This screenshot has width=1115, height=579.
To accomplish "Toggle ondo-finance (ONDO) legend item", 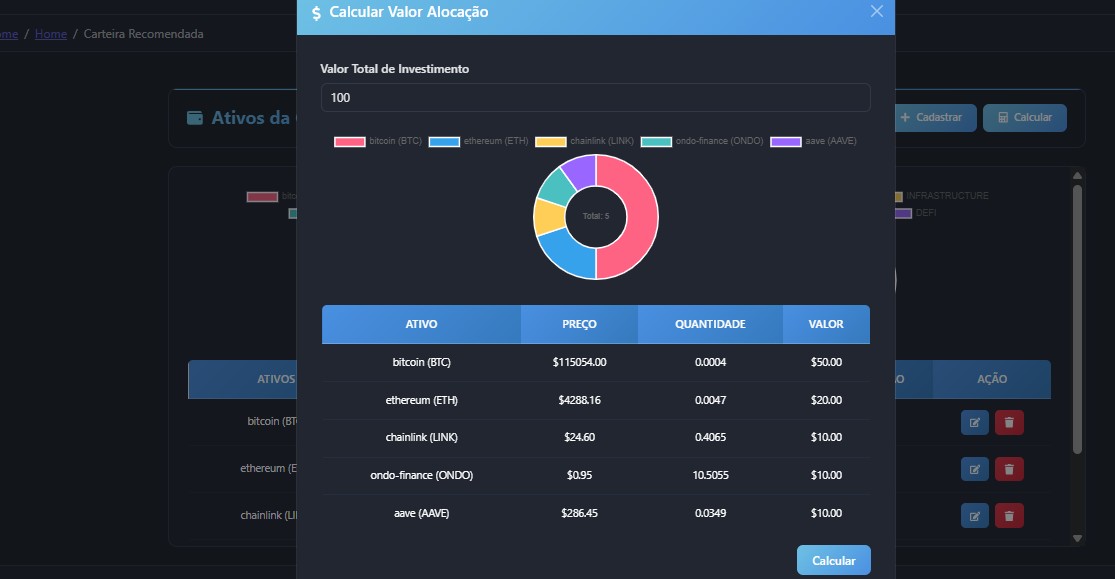I will 701,142.
